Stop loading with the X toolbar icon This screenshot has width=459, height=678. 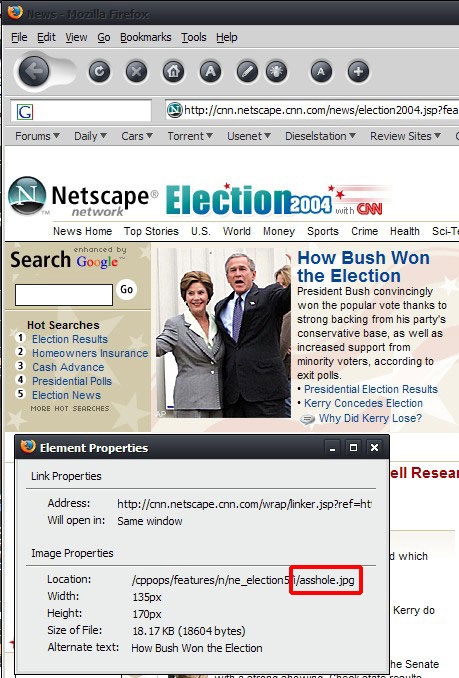click(137, 72)
